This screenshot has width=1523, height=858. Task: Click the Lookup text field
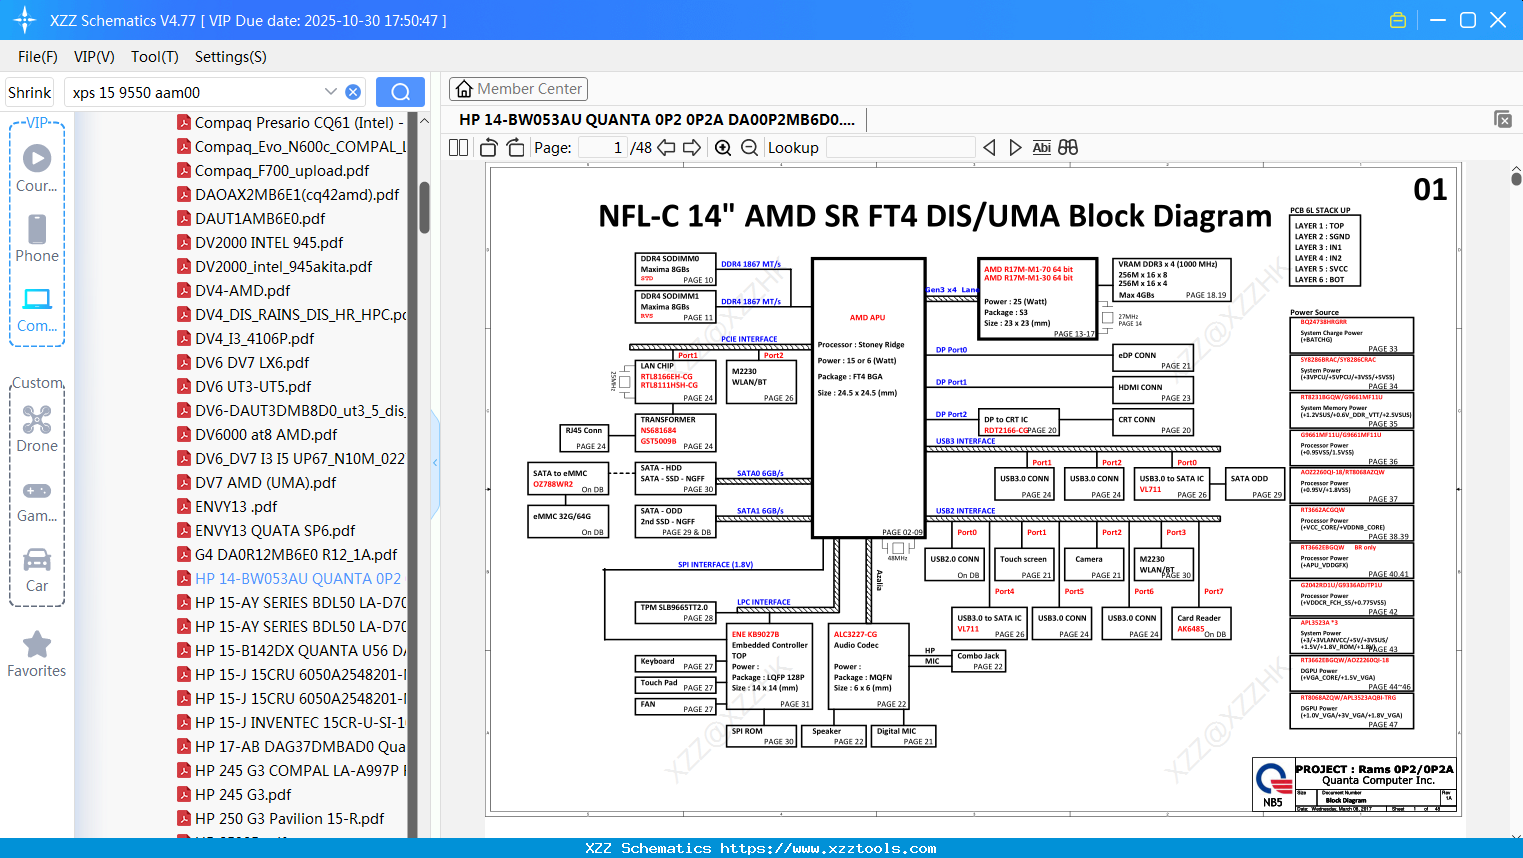900,147
